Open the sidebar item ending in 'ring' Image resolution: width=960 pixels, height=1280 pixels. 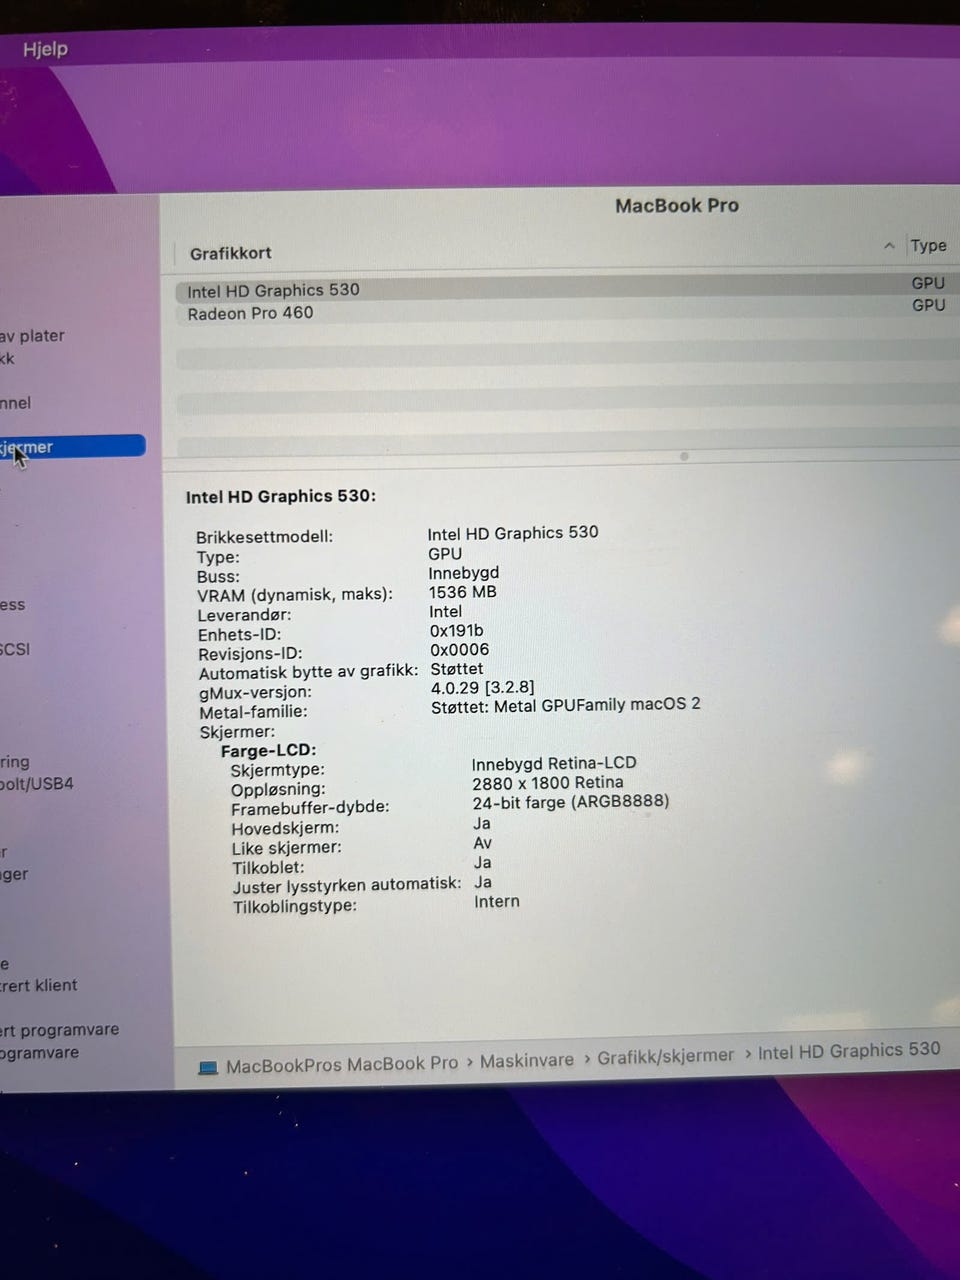(15, 762)
